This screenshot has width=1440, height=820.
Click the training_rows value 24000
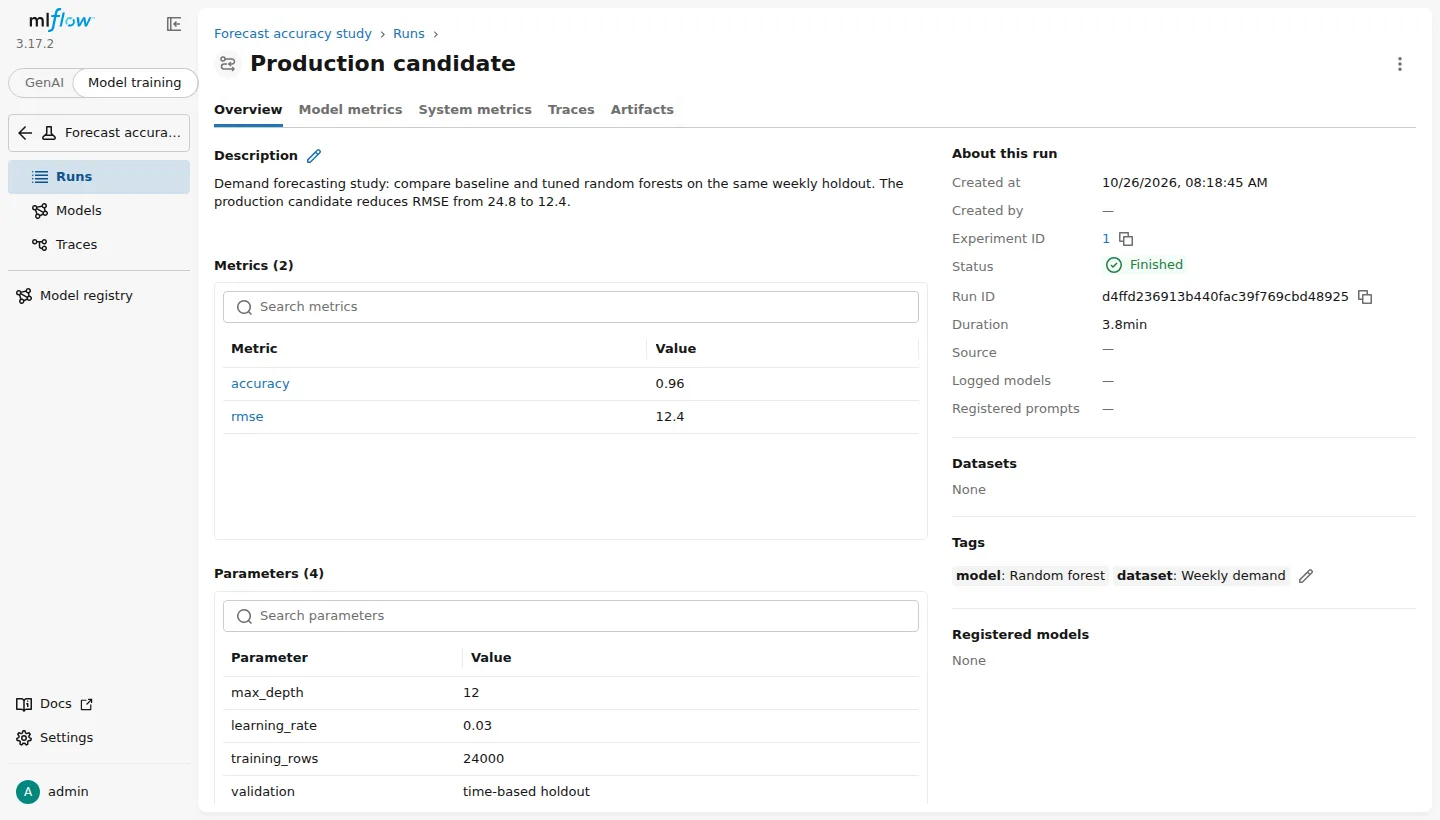point(483,759)
